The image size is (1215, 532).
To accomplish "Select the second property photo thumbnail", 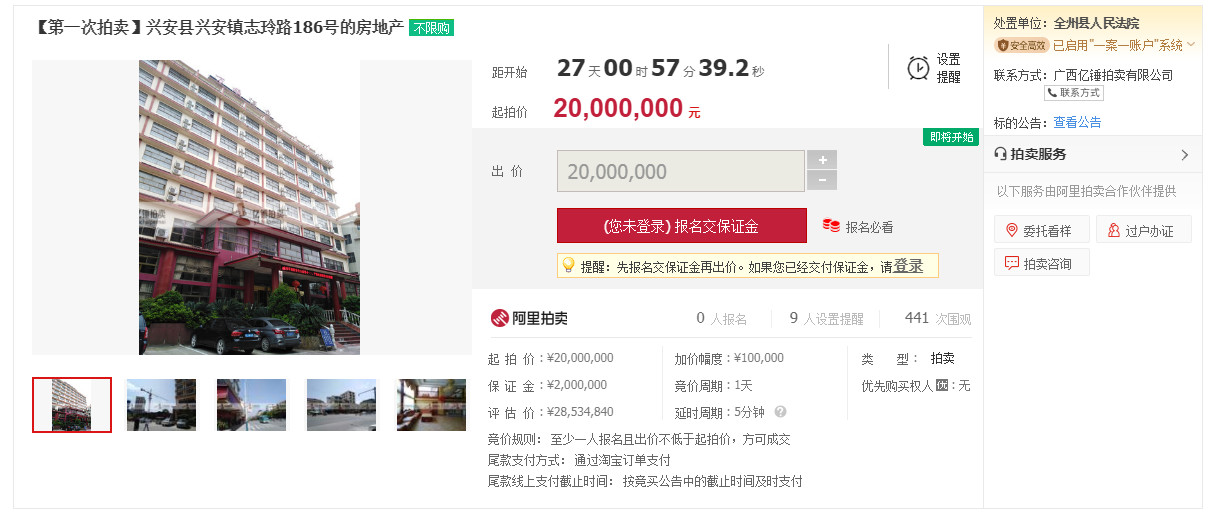I will pyautogui.click(x=162, y=405).
